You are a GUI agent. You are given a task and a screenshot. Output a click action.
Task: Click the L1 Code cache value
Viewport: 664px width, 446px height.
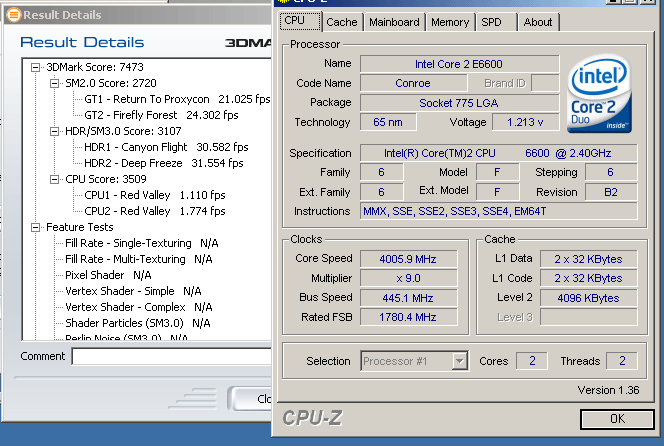pos(589,278)
